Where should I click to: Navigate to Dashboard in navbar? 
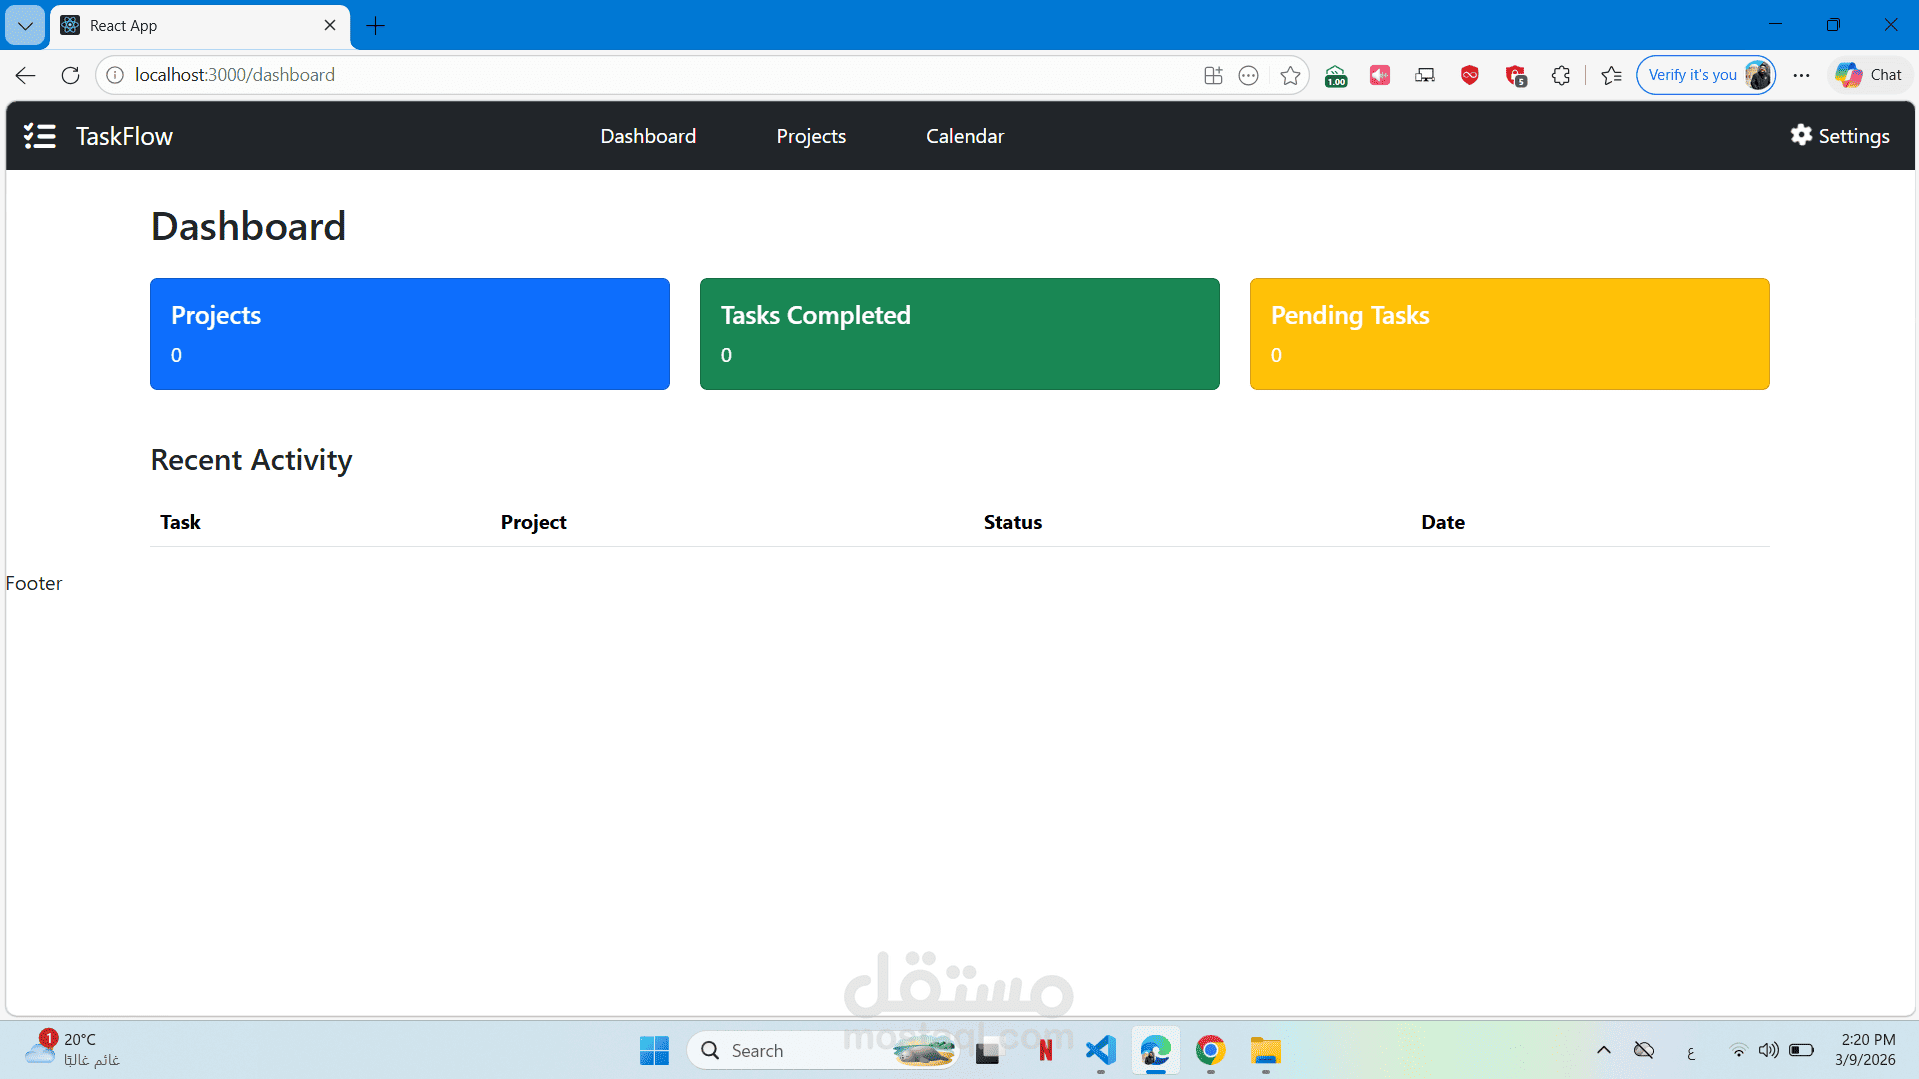[648, 136]
